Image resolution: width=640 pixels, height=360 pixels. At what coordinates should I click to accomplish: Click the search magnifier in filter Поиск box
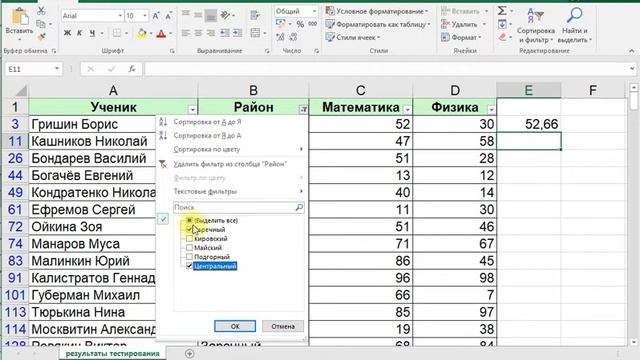click(299, 207)
